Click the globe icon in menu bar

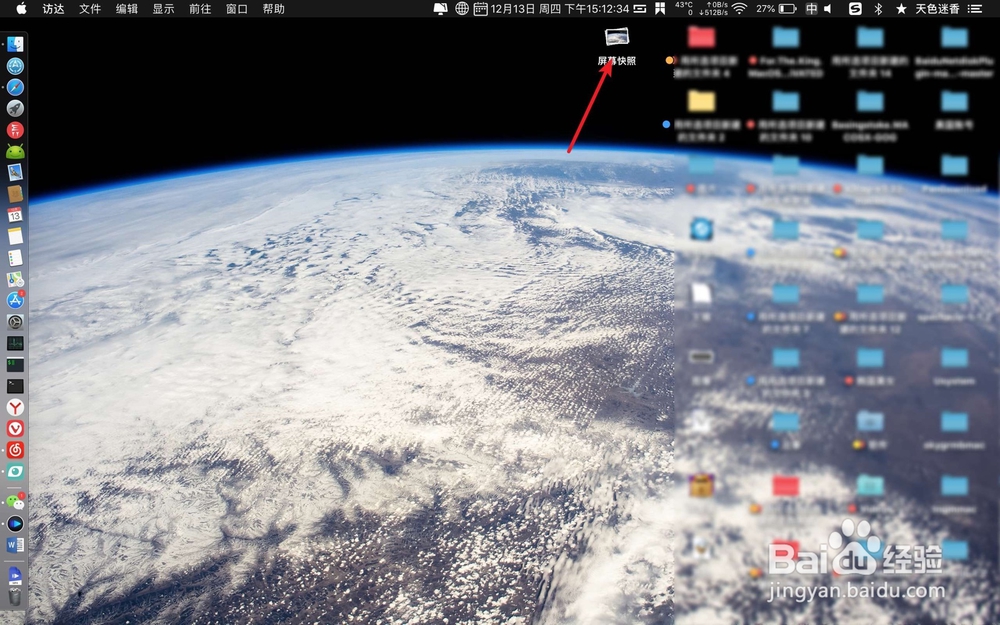click(462, 9)
